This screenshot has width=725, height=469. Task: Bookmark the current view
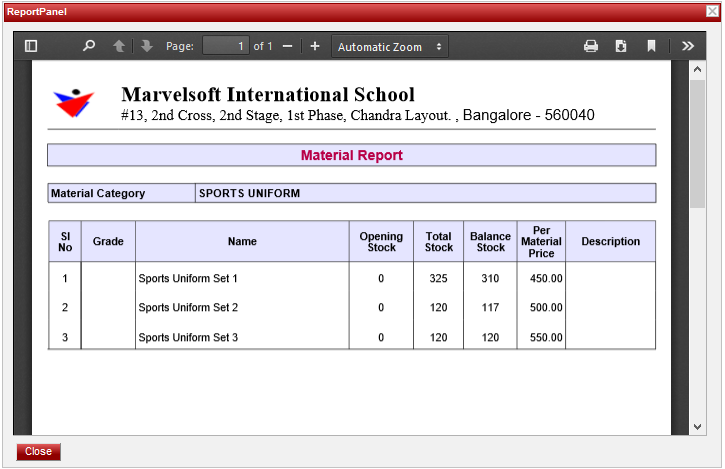651,46
